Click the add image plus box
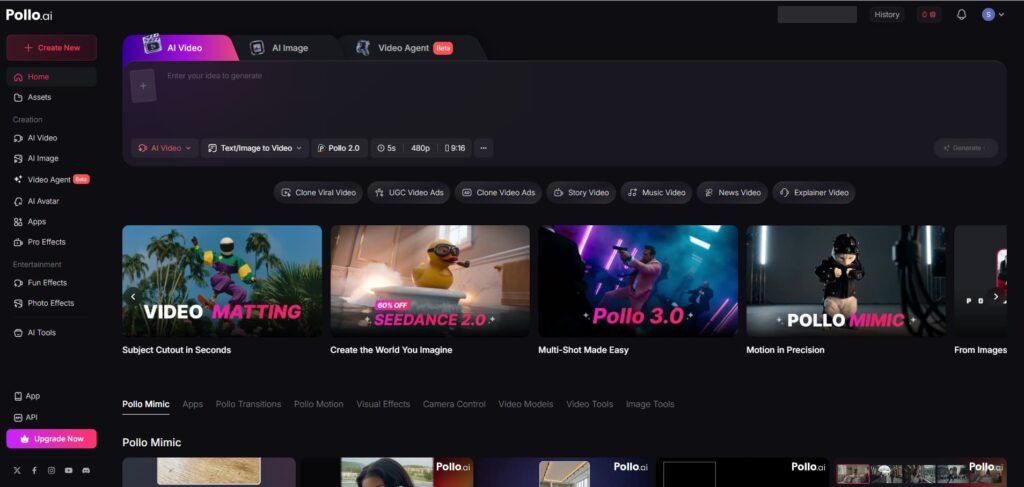The image size is (1024, 487). 143,86
